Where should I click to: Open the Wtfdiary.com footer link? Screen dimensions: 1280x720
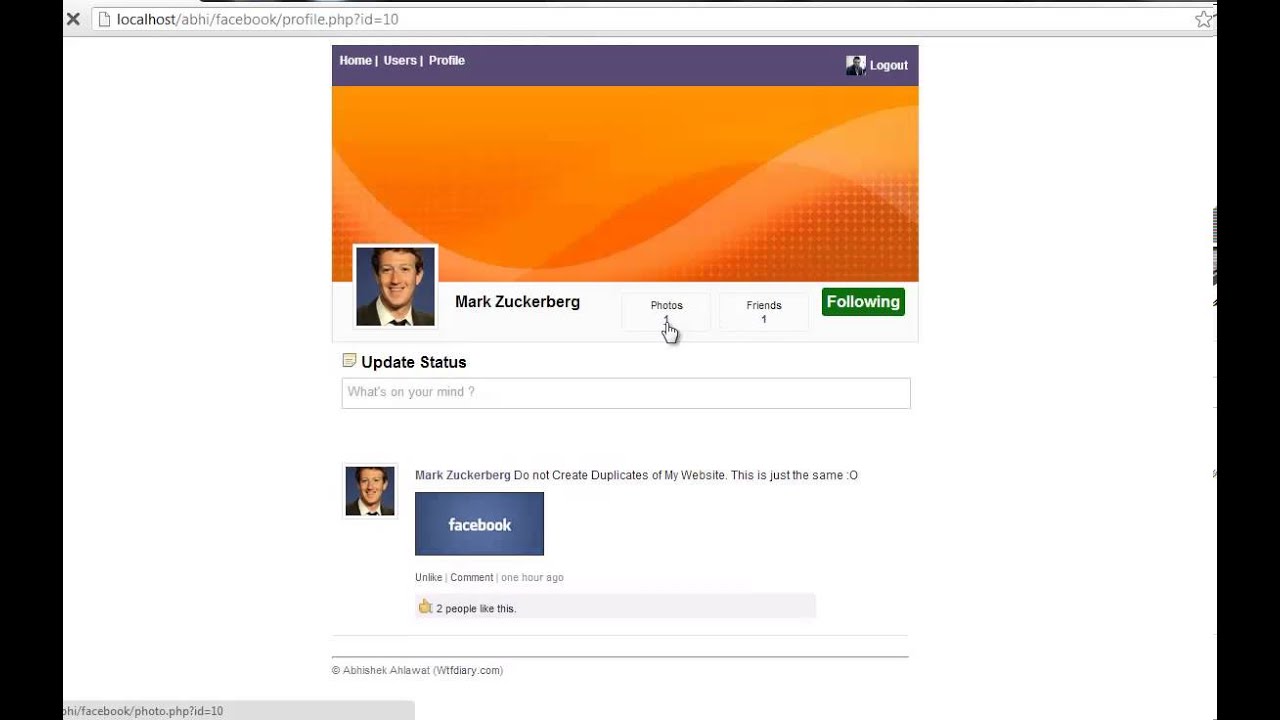coord(468,670)
